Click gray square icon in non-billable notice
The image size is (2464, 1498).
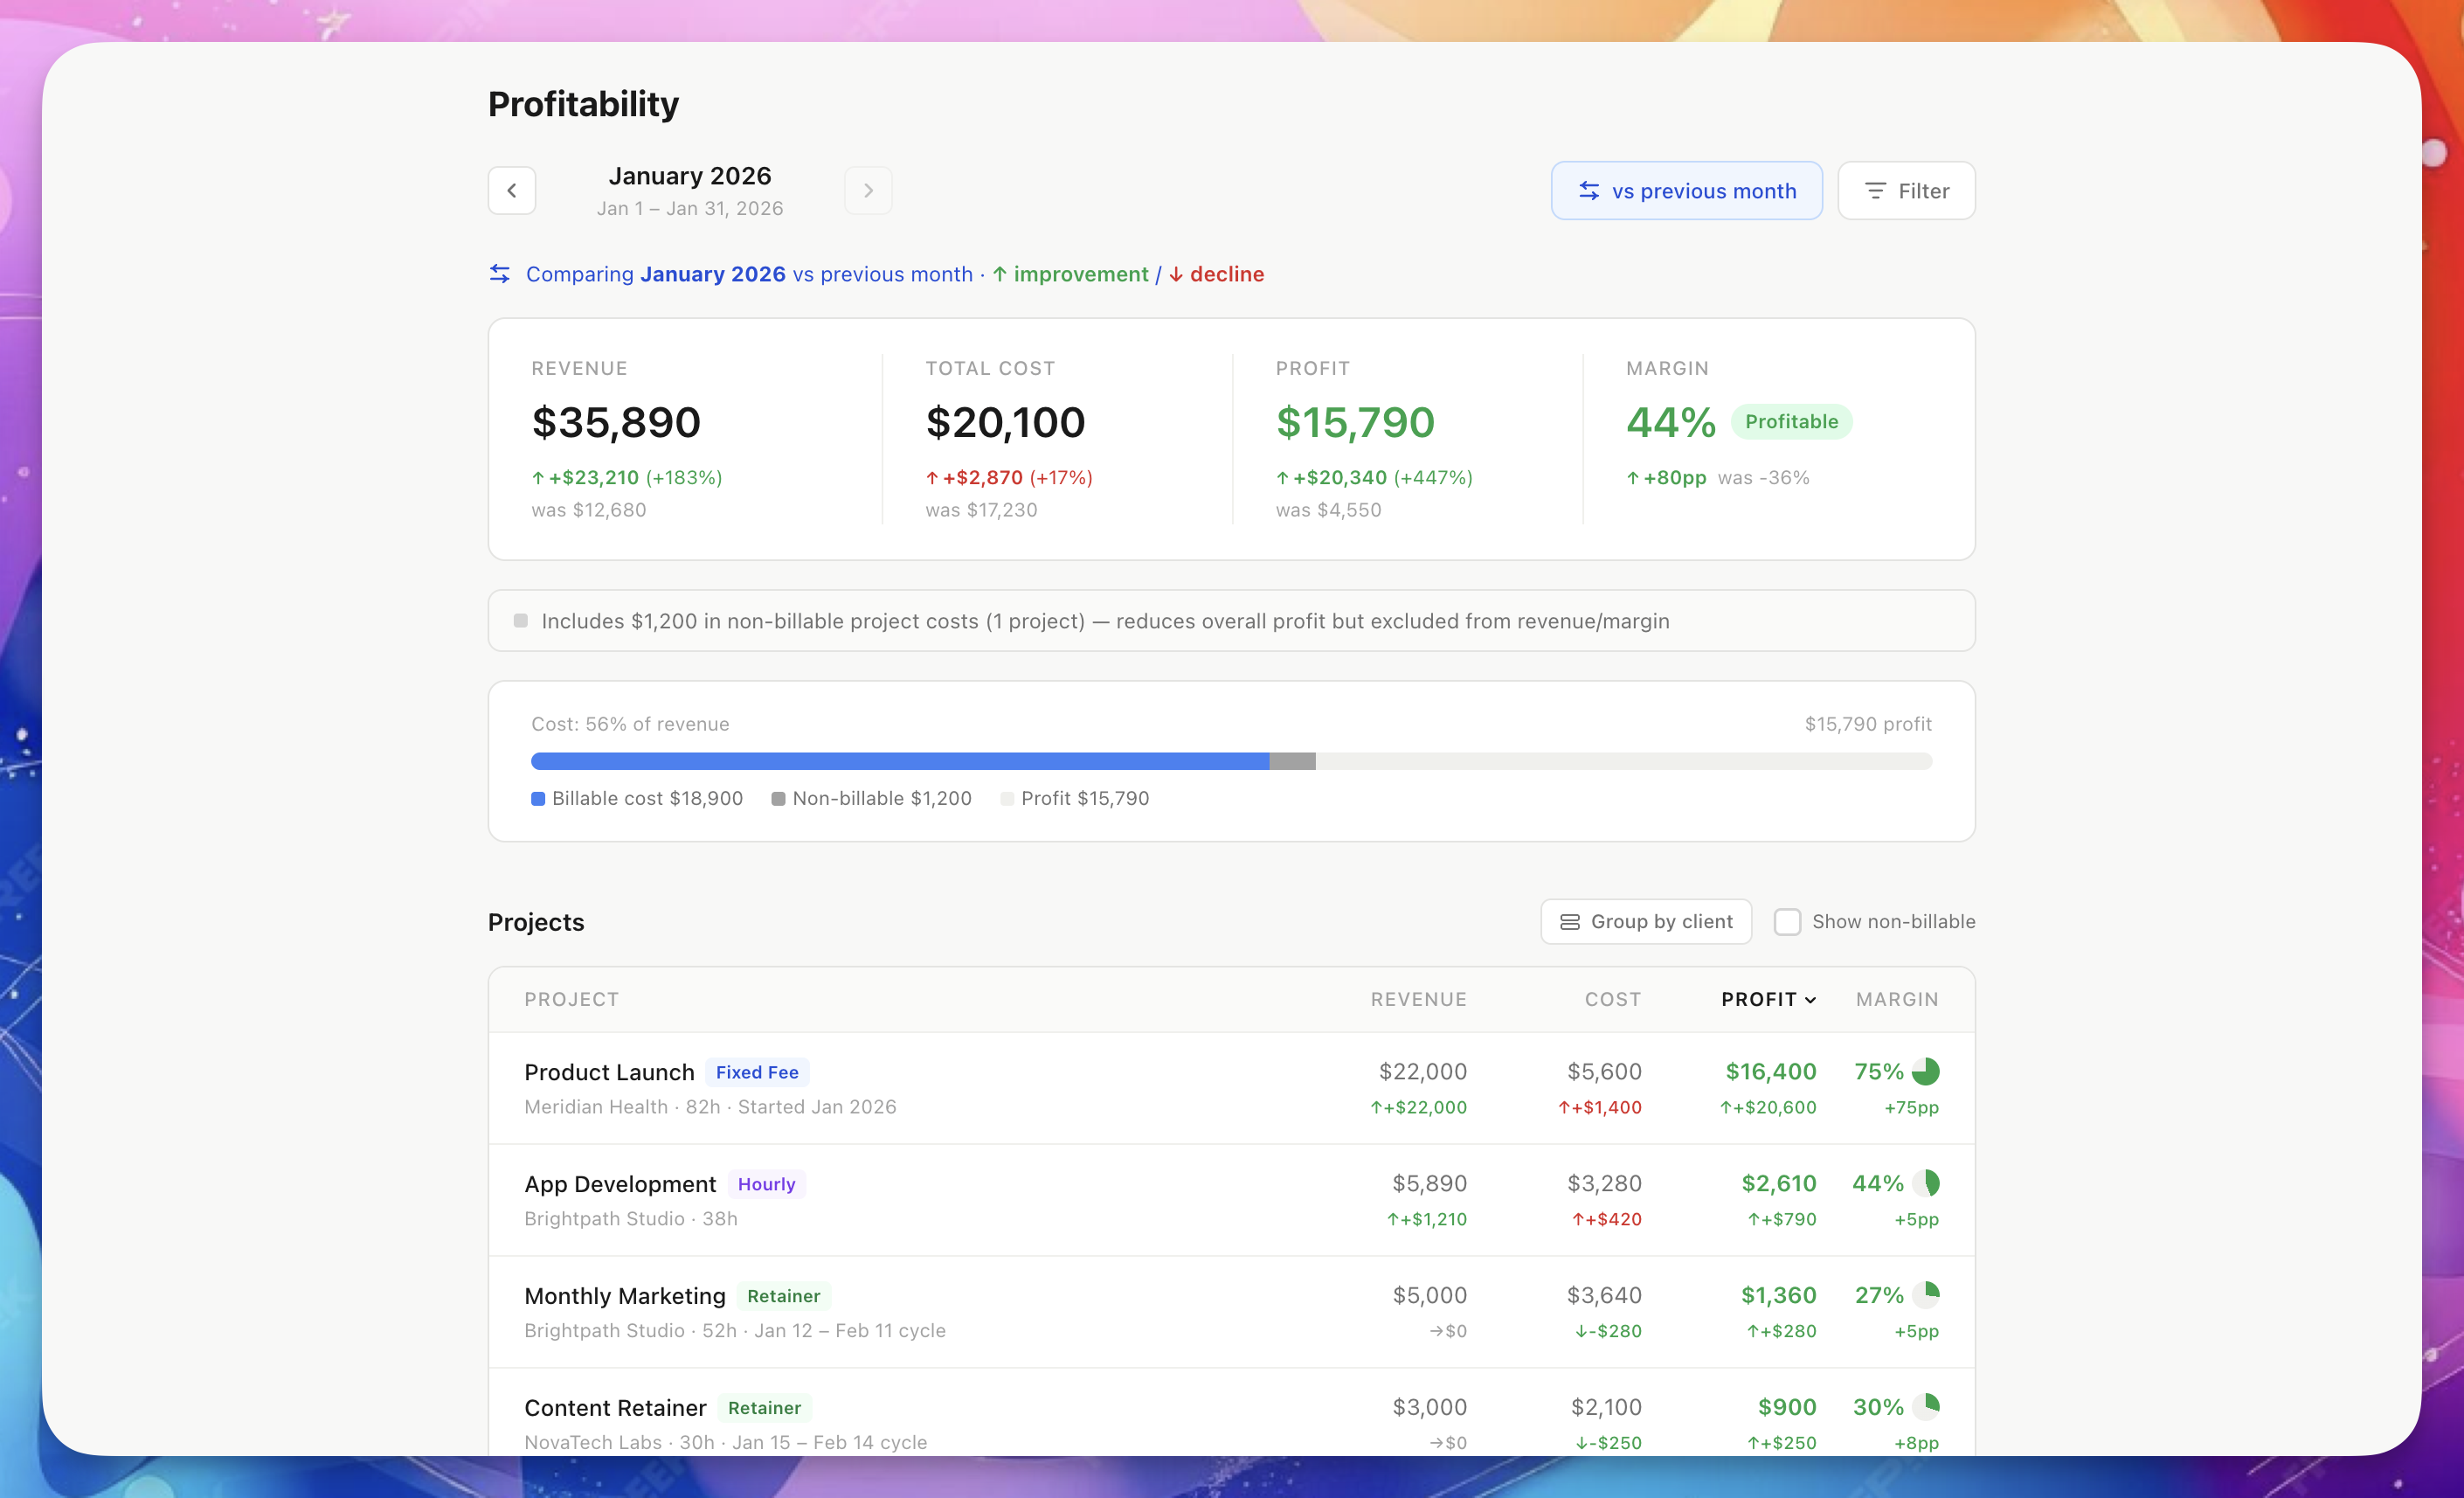click(x=521, y=621)
